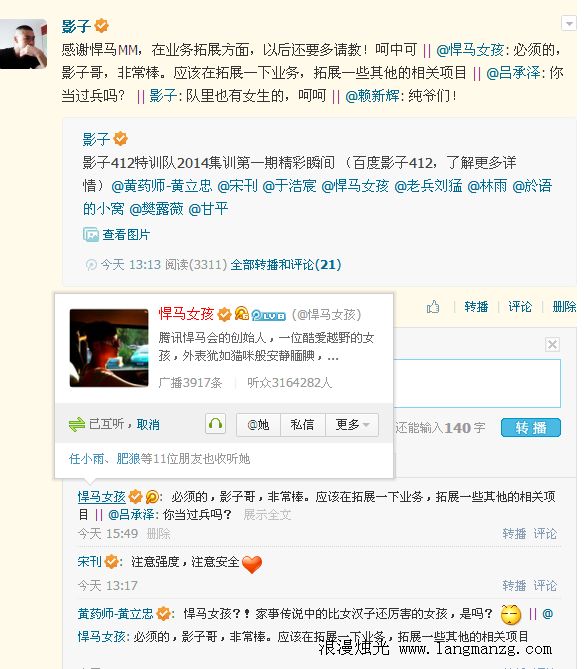Click the 转播 link in action bar

tap(476, 306)
